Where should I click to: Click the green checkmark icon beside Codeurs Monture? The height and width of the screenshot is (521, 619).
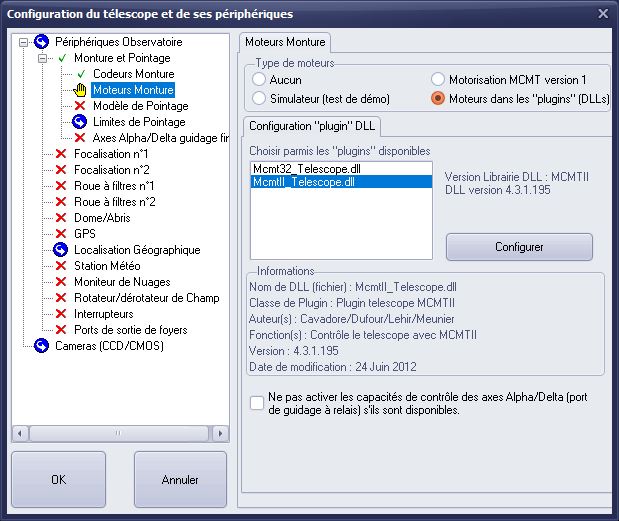click(81, 74)
